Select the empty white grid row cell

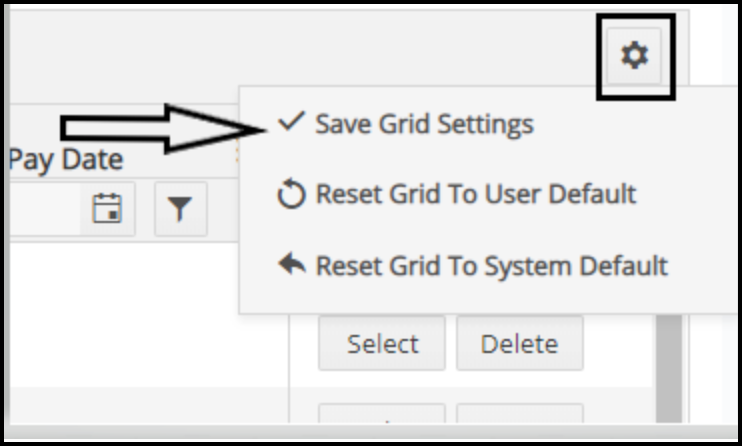[x=149, y=315]
